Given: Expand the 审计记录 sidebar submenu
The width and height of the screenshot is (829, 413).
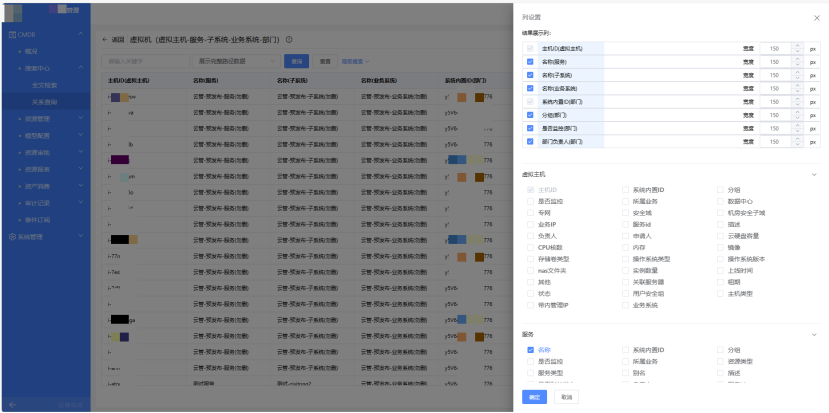Looking at the screenshot, I should (x=81, y=203).
